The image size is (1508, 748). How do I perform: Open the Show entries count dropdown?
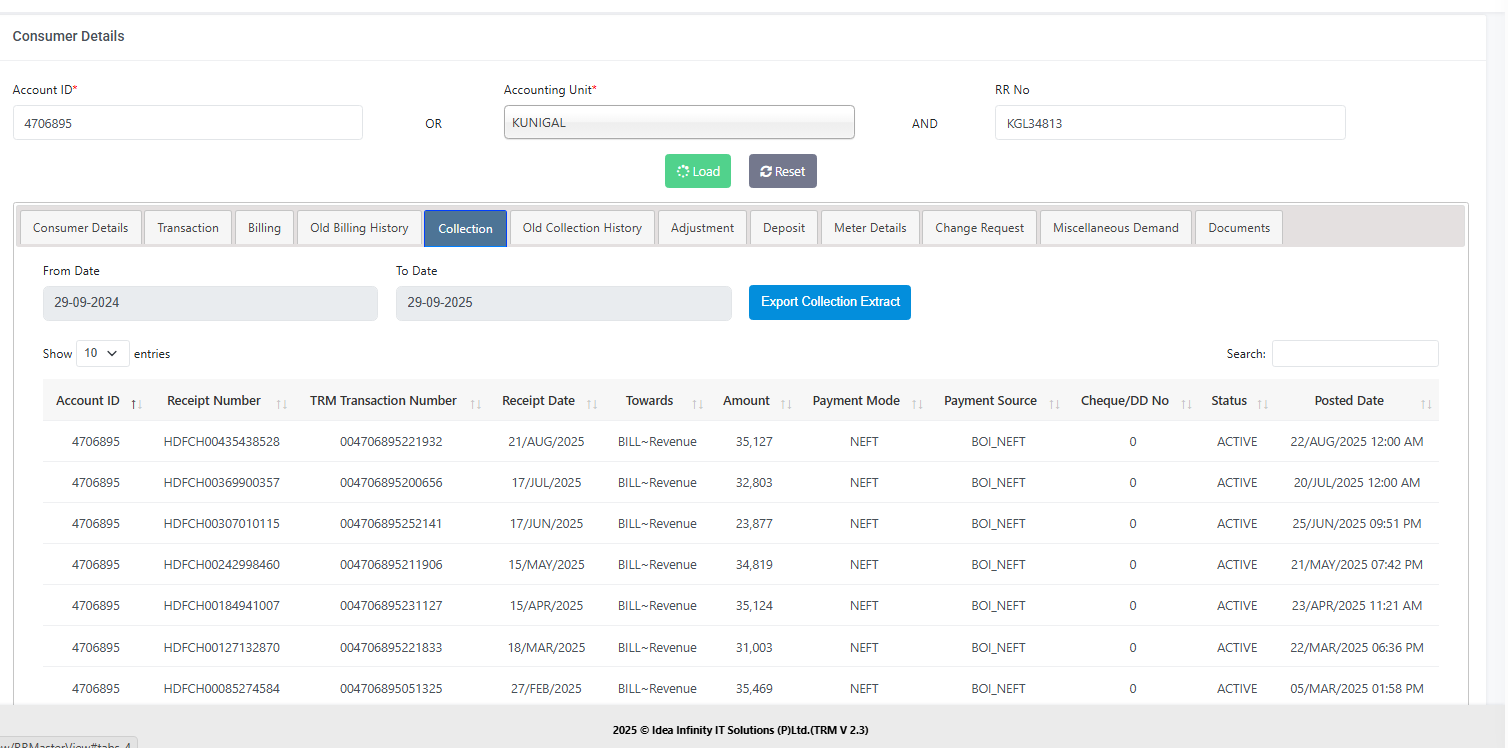[102, 354]
